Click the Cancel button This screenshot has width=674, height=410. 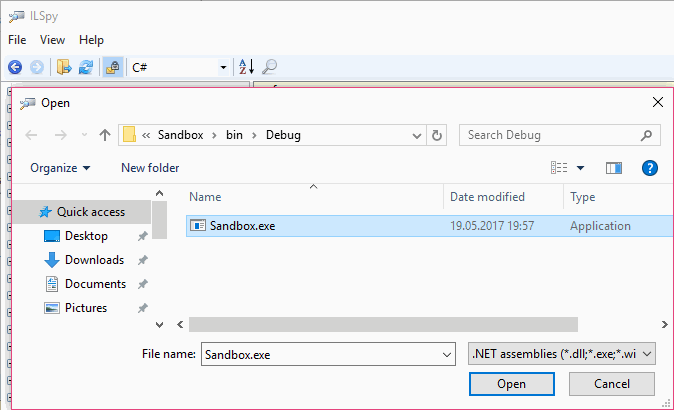tap(612, 384)
